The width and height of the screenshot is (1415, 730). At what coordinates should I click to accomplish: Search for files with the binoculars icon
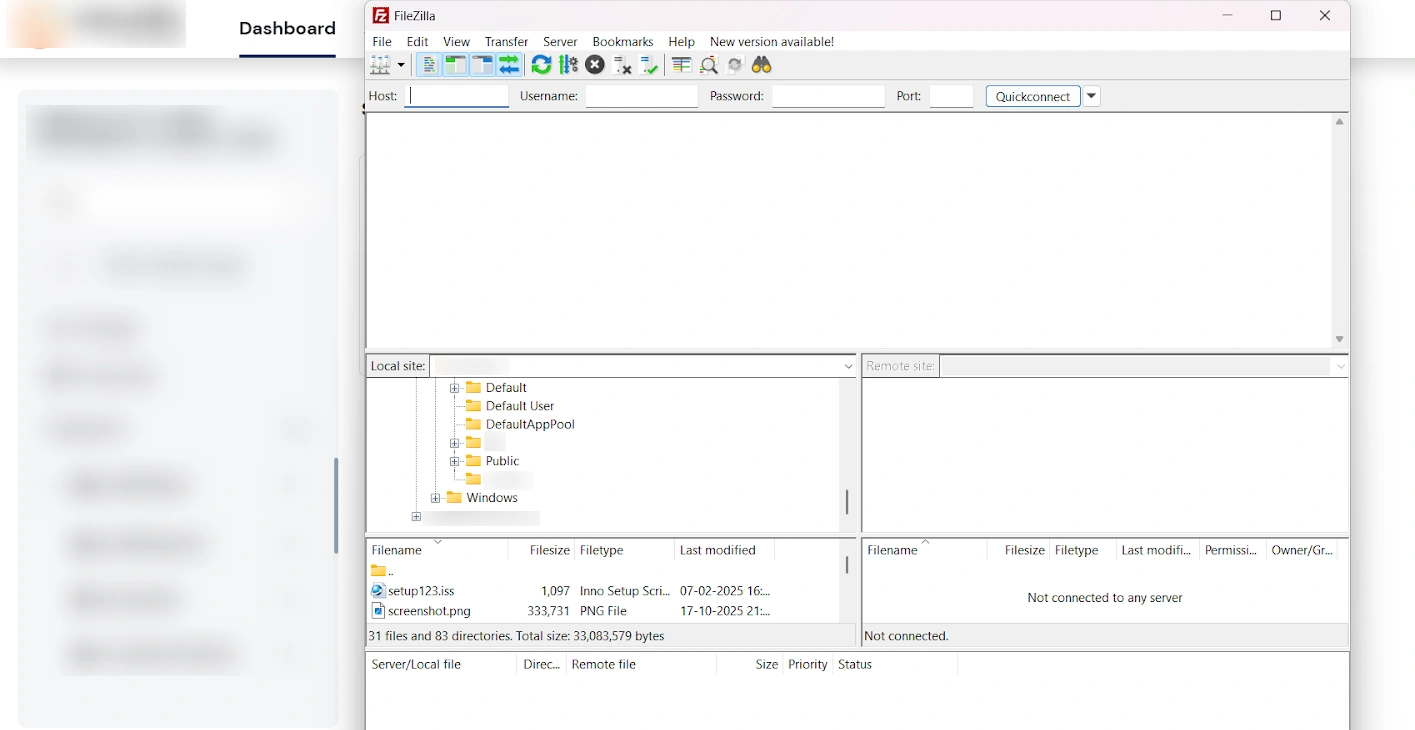pyautogui.click(x=761, y=64)
